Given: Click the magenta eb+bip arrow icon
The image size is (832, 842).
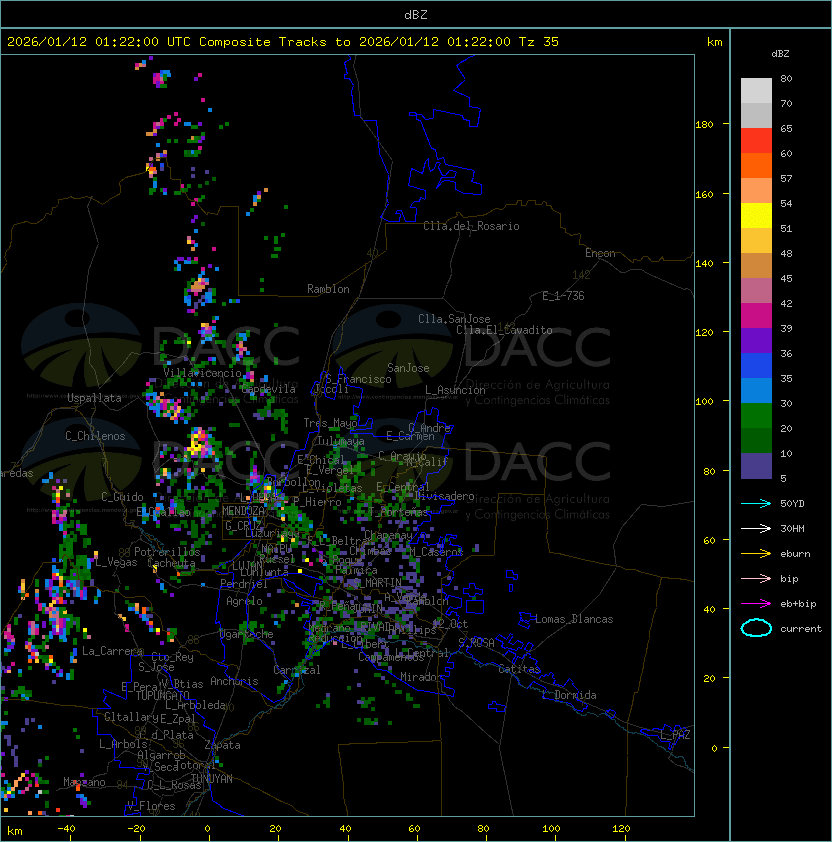Looking at the screenshot, I should point(756,603).
